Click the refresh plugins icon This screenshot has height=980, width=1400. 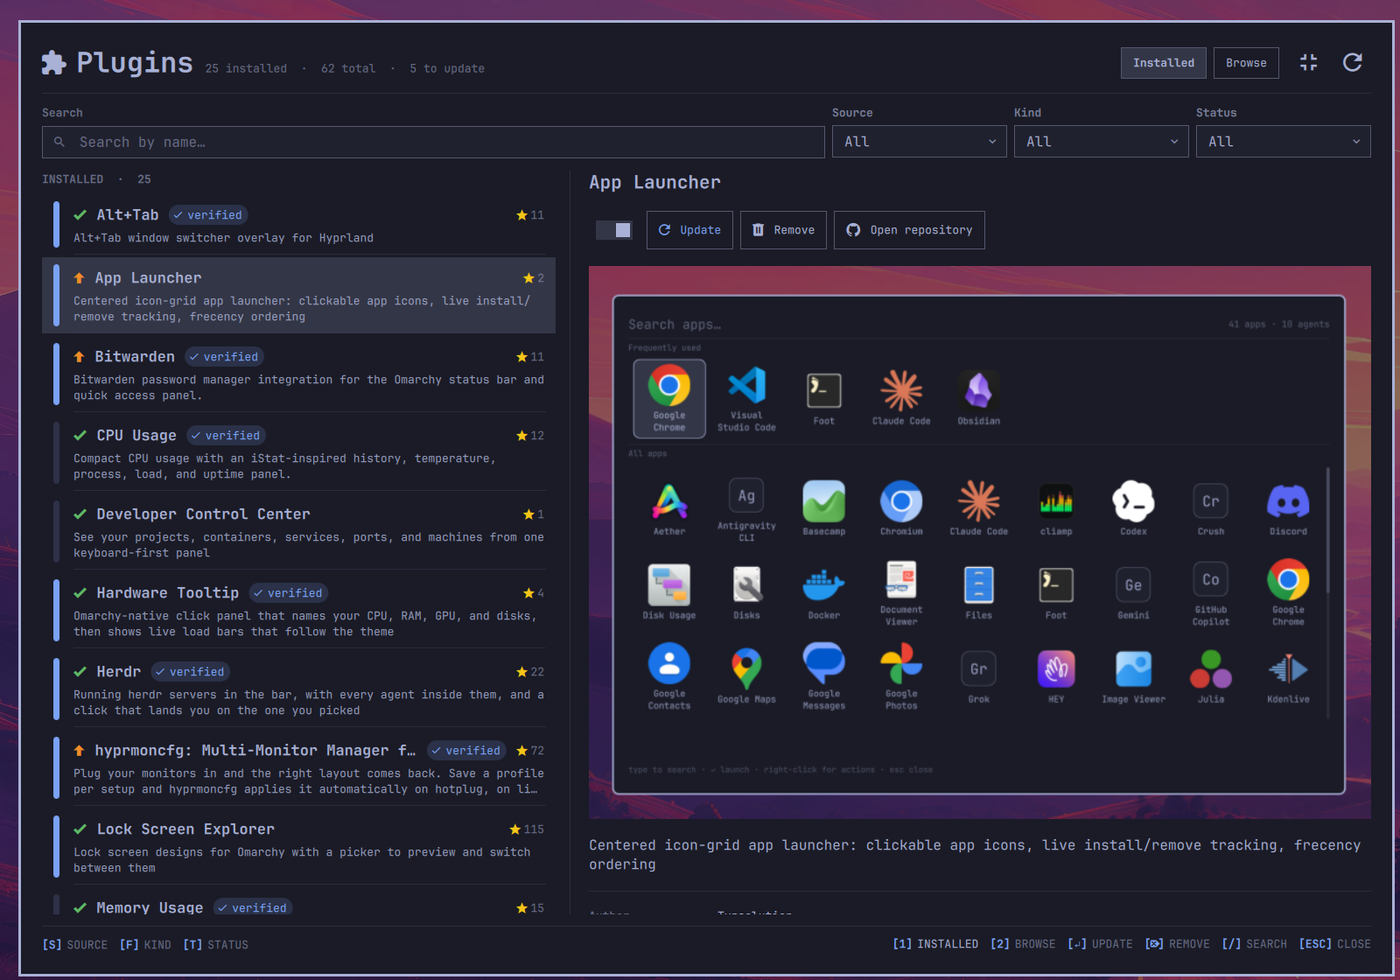tap(1352, 62)
